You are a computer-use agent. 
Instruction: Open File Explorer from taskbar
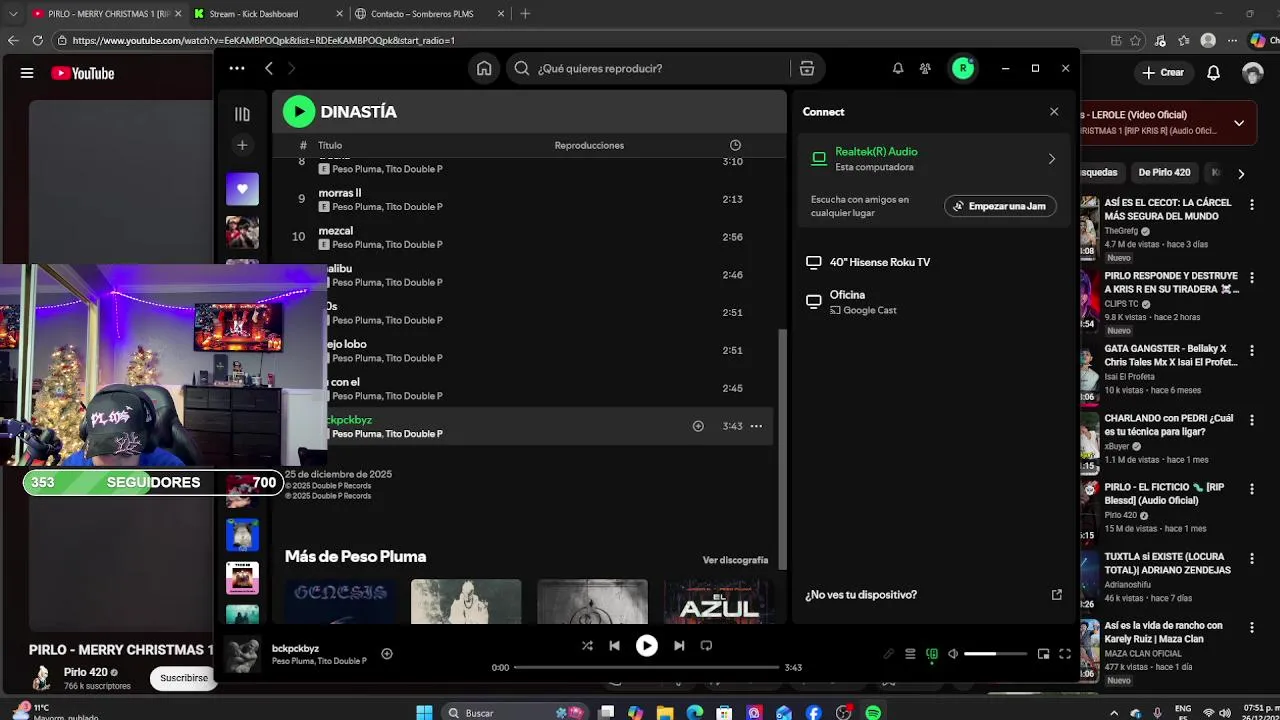coord(665,712)
